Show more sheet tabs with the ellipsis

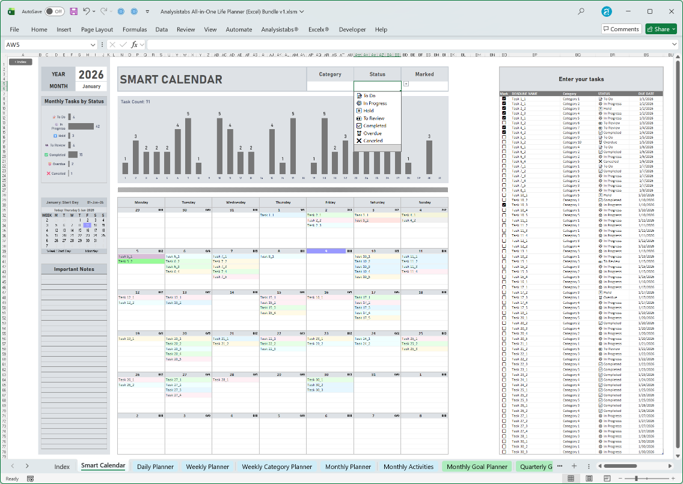click(x=559, y=466)
